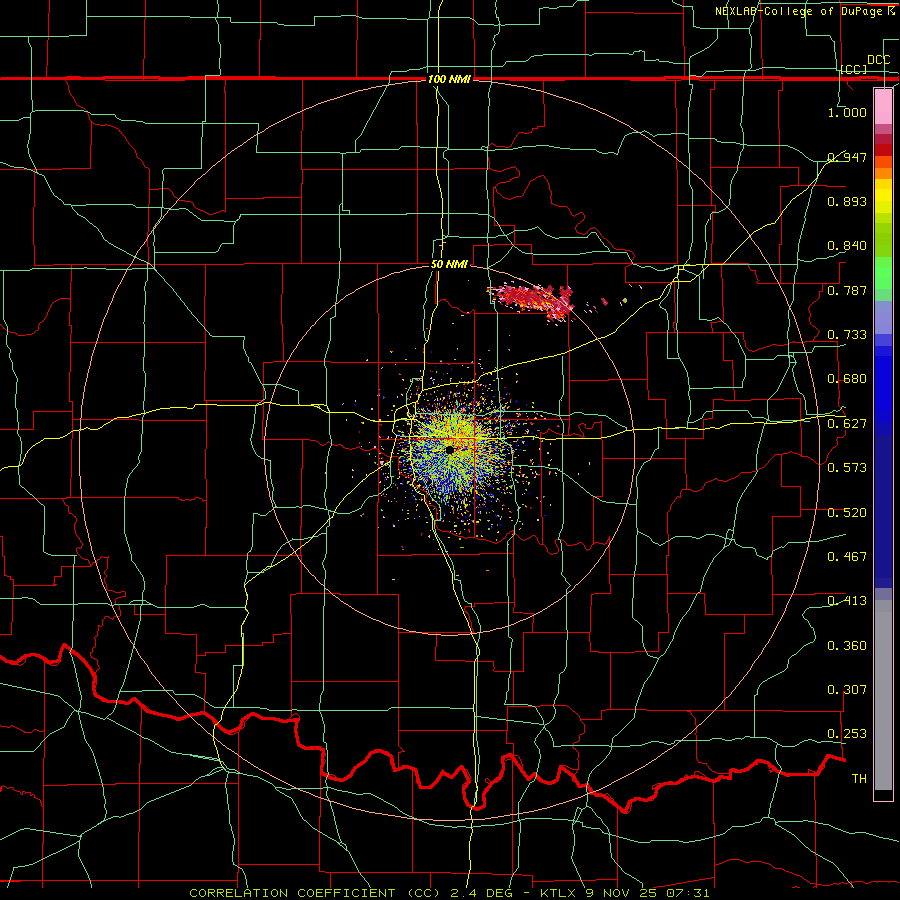Click the 0.467 legend value
This screenshot has width=900, height=900.
click(847, 557)
